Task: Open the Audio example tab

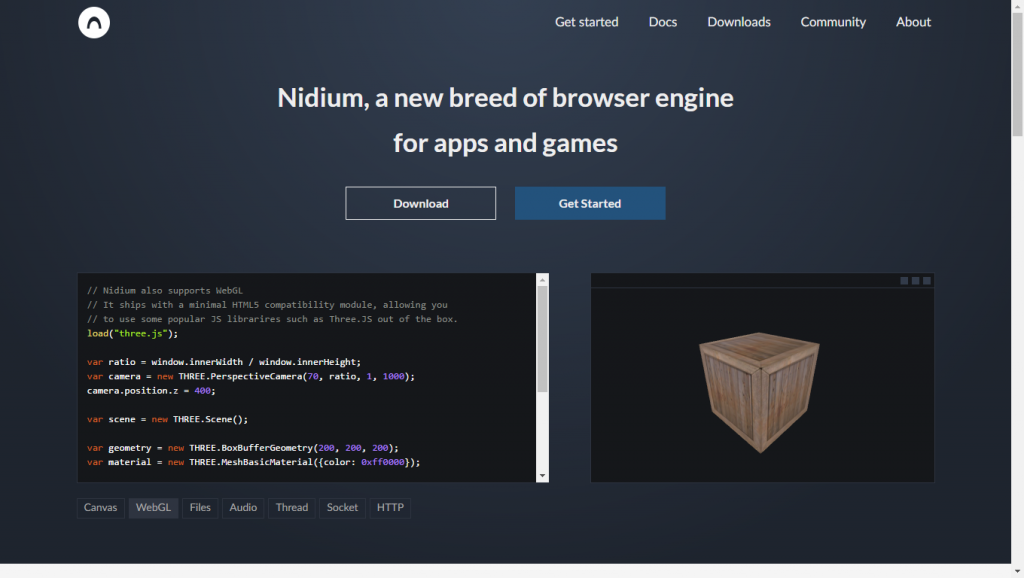Action: [x=243, y=507]
